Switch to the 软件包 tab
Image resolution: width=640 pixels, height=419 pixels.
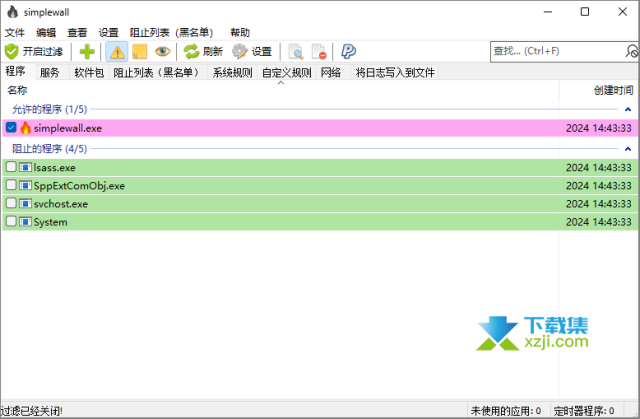[89, 73]
